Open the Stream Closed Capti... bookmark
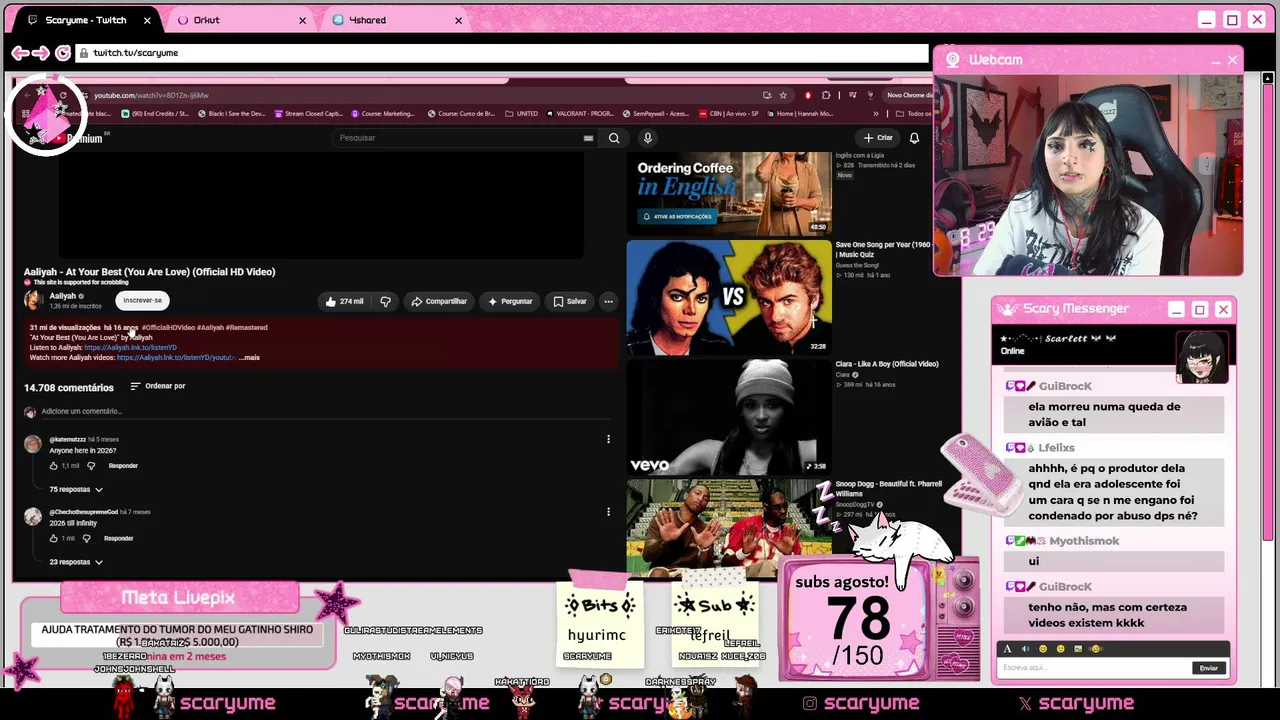Screen dimensions: 1280x720 [308, 114]
